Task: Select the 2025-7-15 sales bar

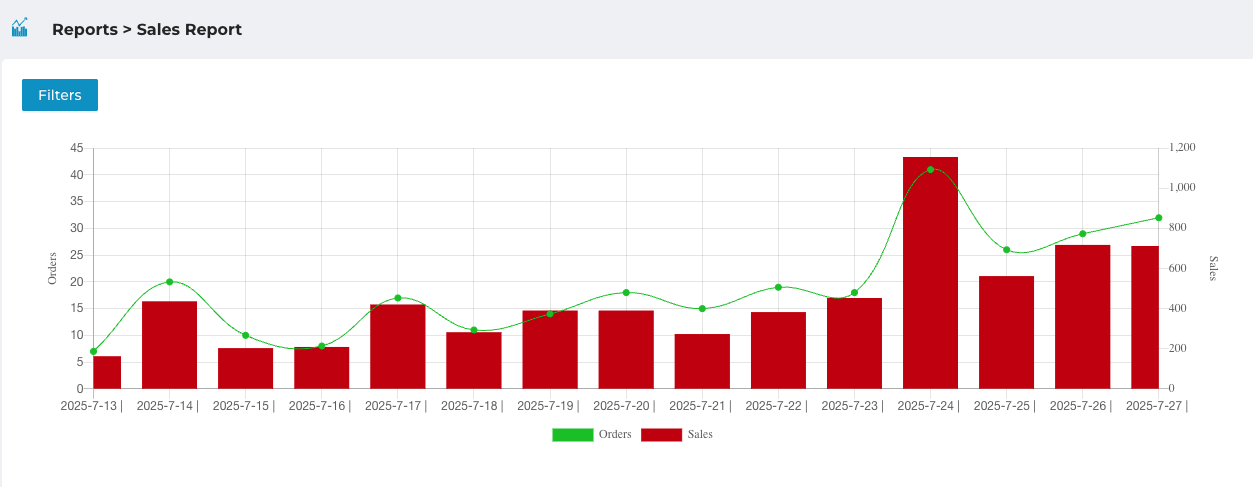Action: click(x=245, y=368)
